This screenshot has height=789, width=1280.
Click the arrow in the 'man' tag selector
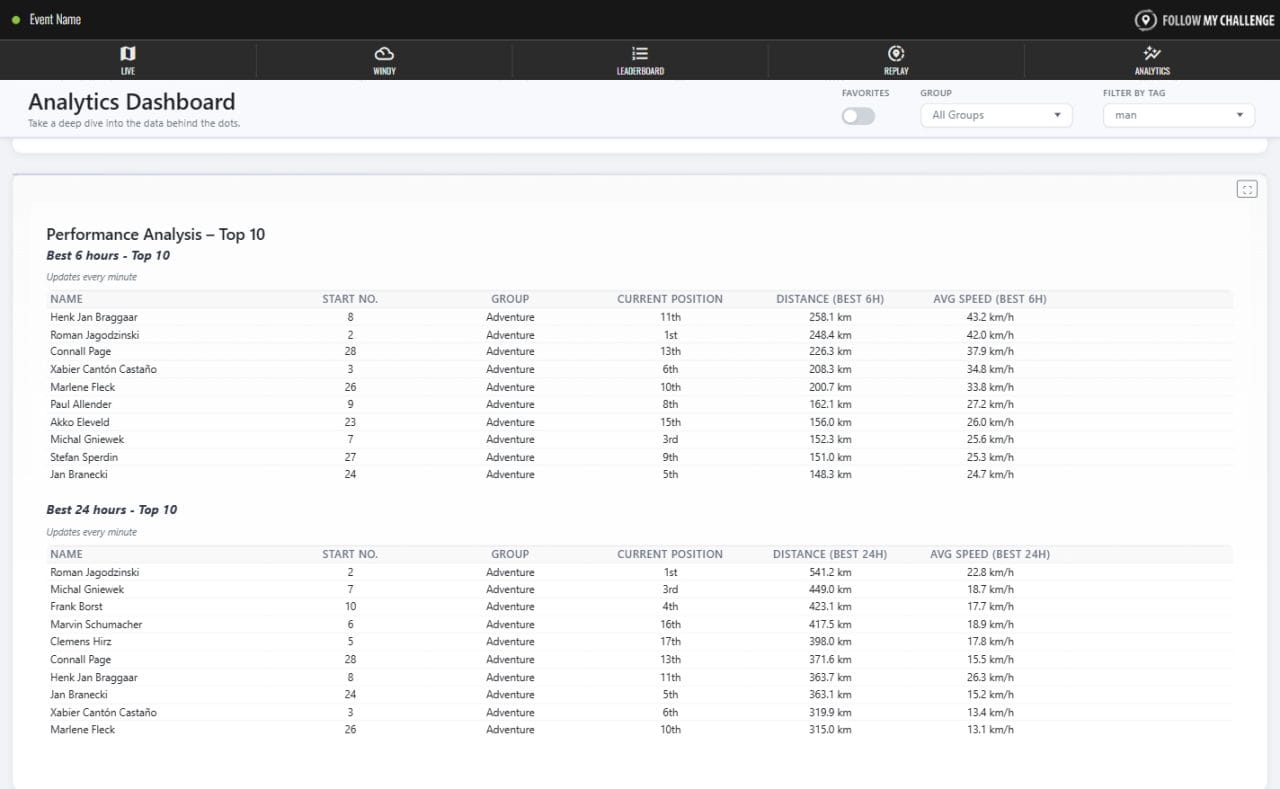coord(1240,115)
